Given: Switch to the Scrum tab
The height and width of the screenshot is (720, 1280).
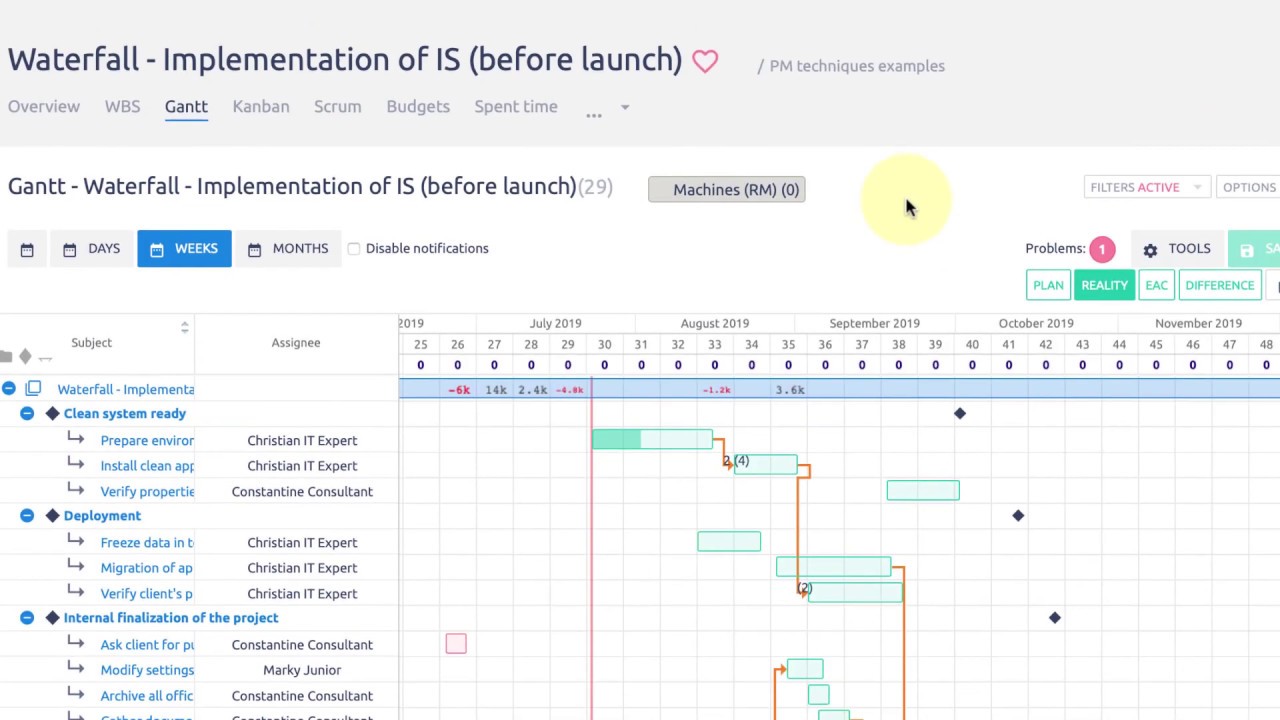Looking at the screenshot, I should (338, 107).
